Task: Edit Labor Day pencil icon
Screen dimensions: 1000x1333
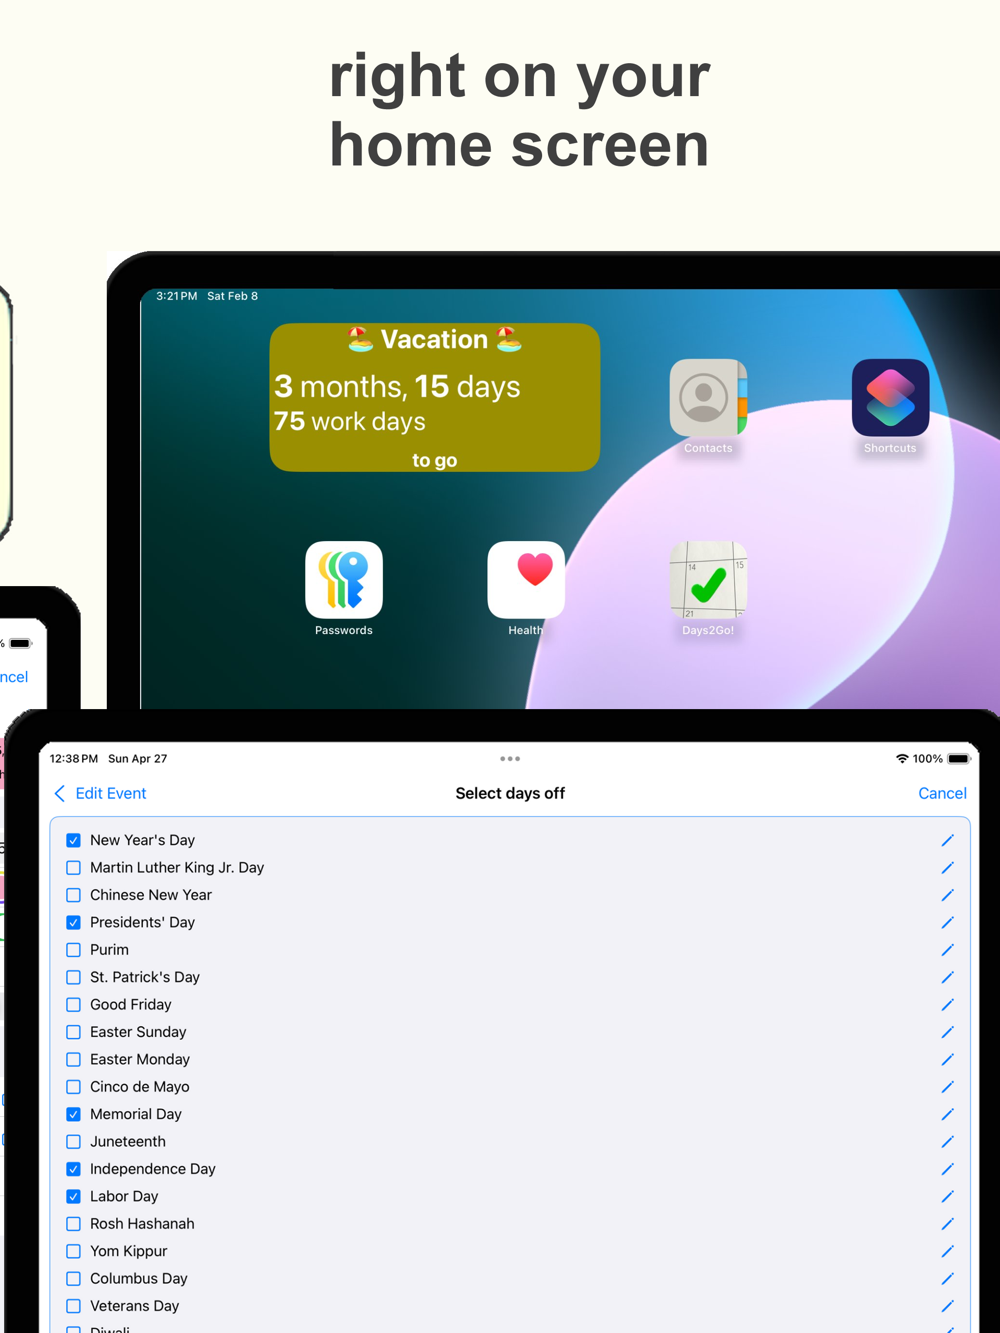Action: click(947, 1196)
